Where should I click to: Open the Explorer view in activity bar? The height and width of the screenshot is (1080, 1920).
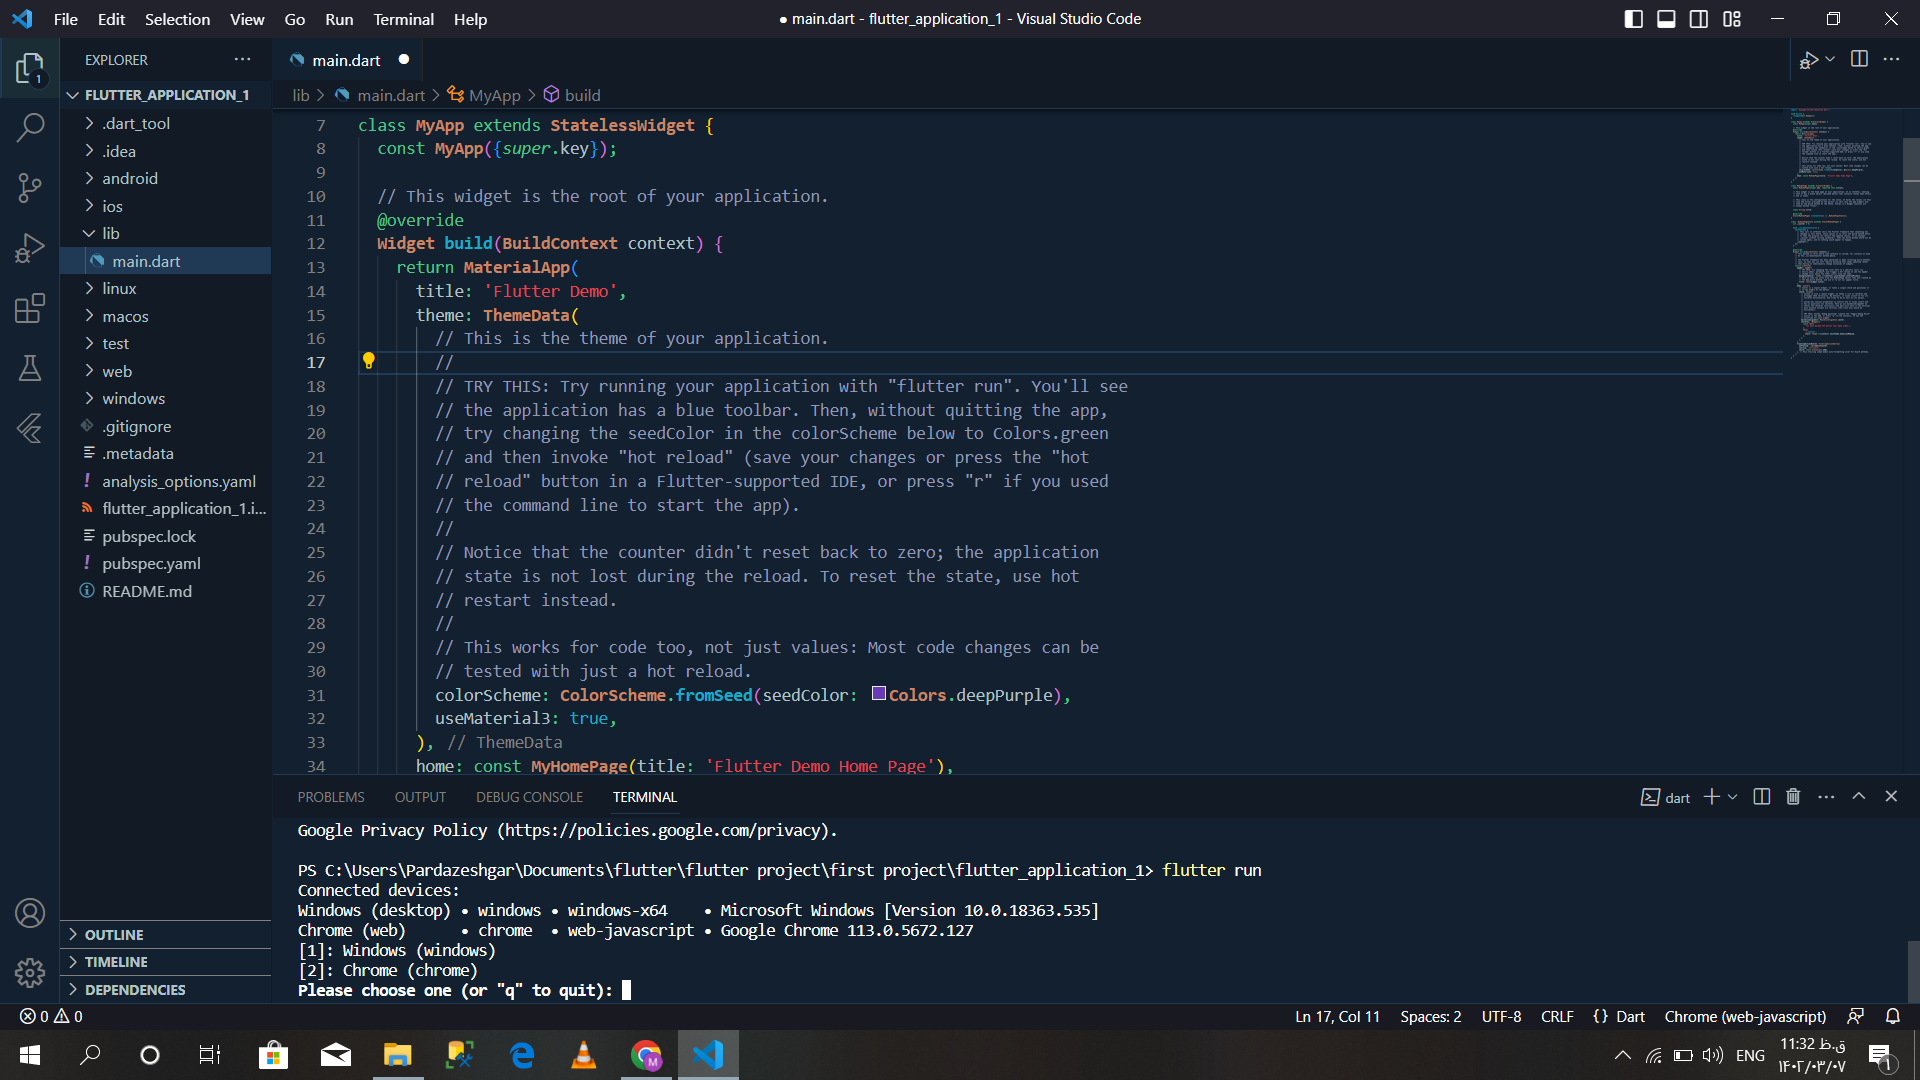pos(30,69)
